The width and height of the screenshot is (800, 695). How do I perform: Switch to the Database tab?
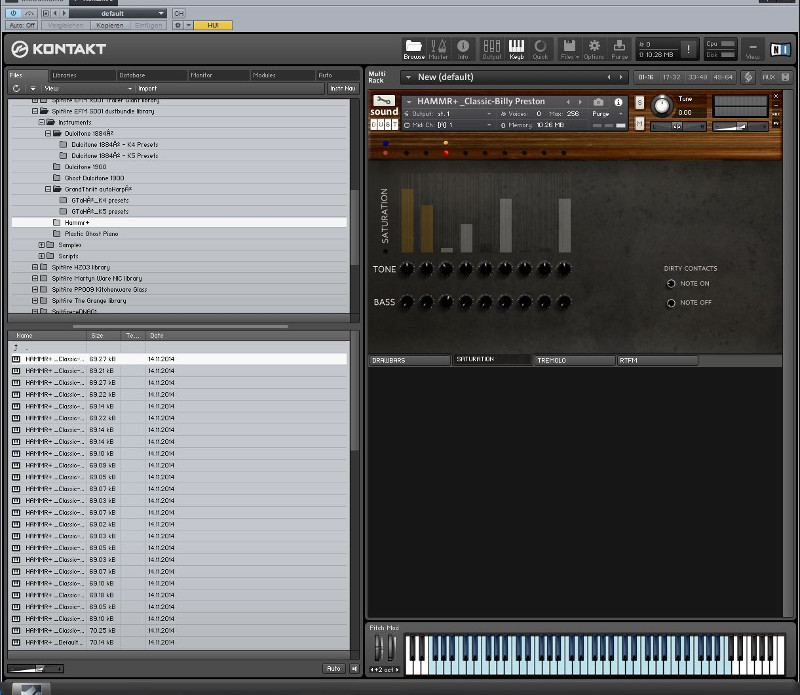pos(152,75)
